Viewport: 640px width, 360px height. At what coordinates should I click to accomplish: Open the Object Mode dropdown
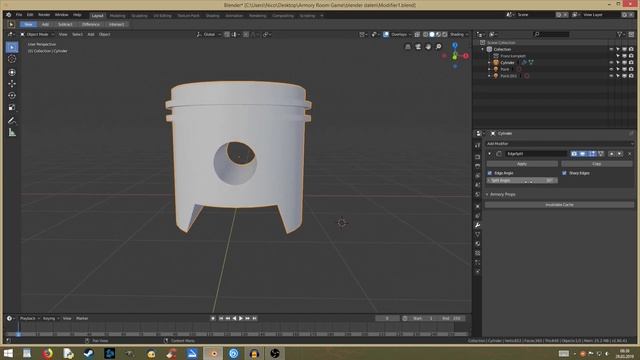tap(37, 35)
